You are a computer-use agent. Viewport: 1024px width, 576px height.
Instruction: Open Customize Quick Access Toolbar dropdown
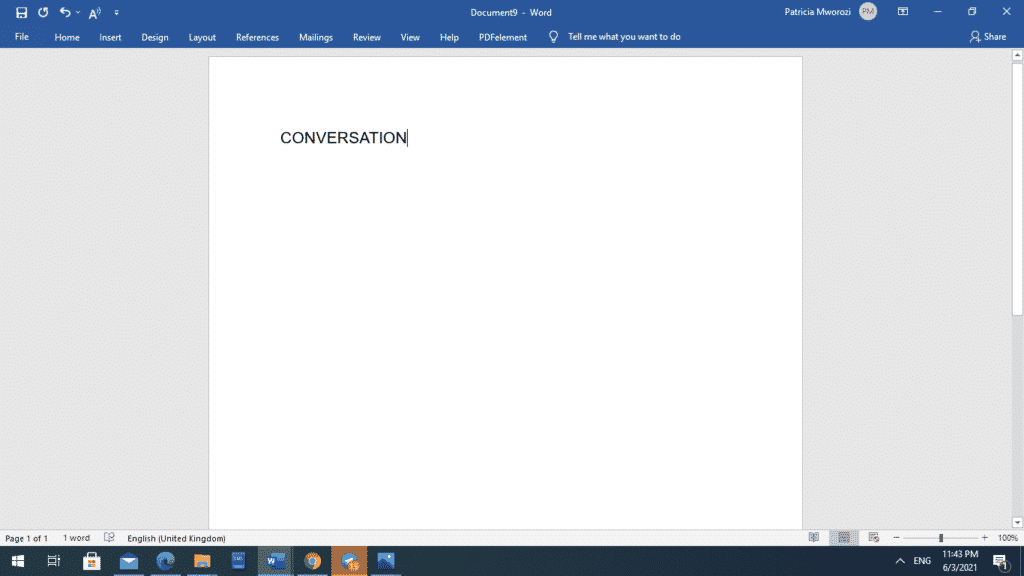coord(116,13)
